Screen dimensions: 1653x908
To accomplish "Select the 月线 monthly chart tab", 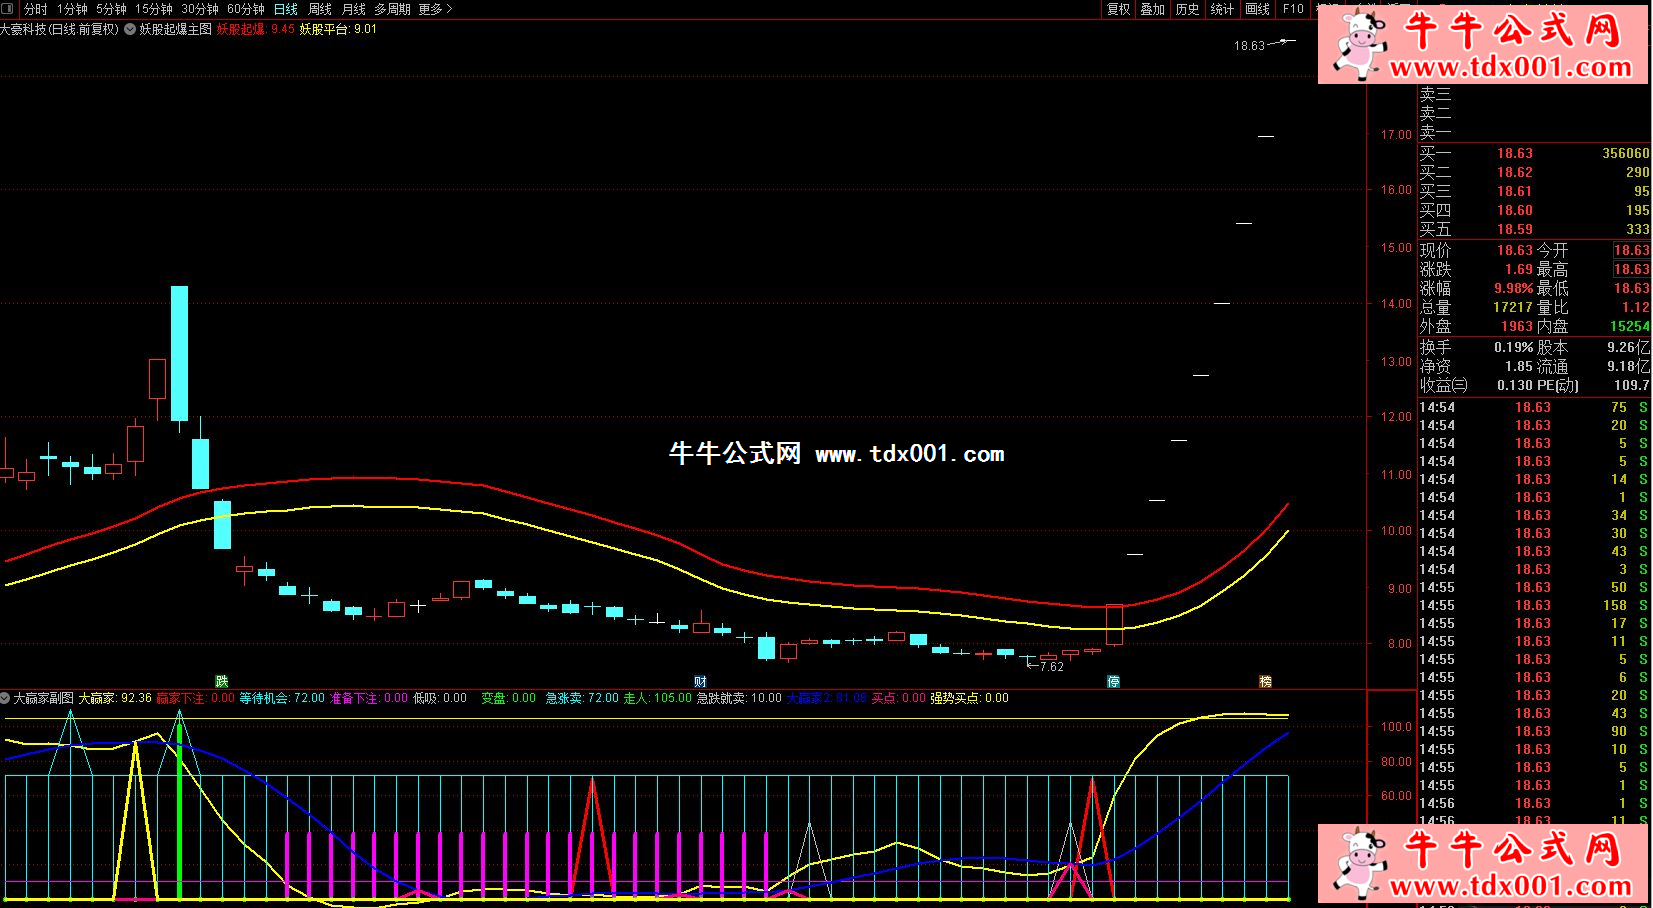I will click(x=354, y=9).
